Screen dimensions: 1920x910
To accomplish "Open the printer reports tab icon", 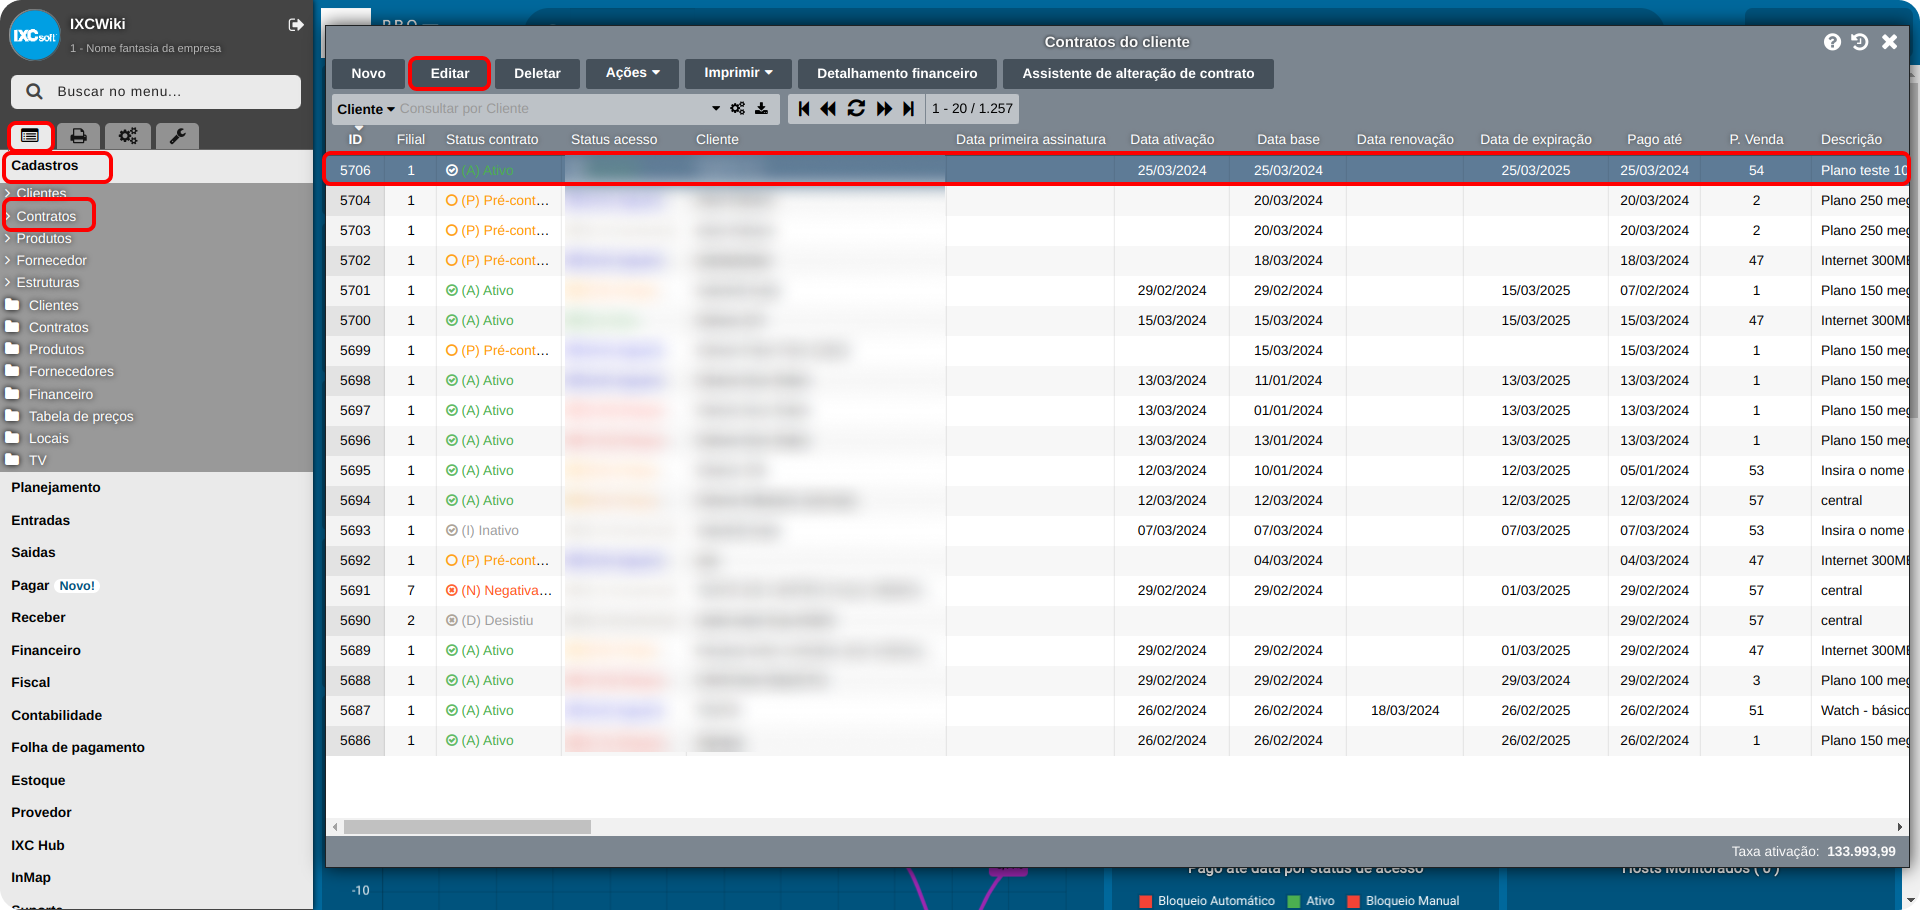I will [x=78, y=136].
